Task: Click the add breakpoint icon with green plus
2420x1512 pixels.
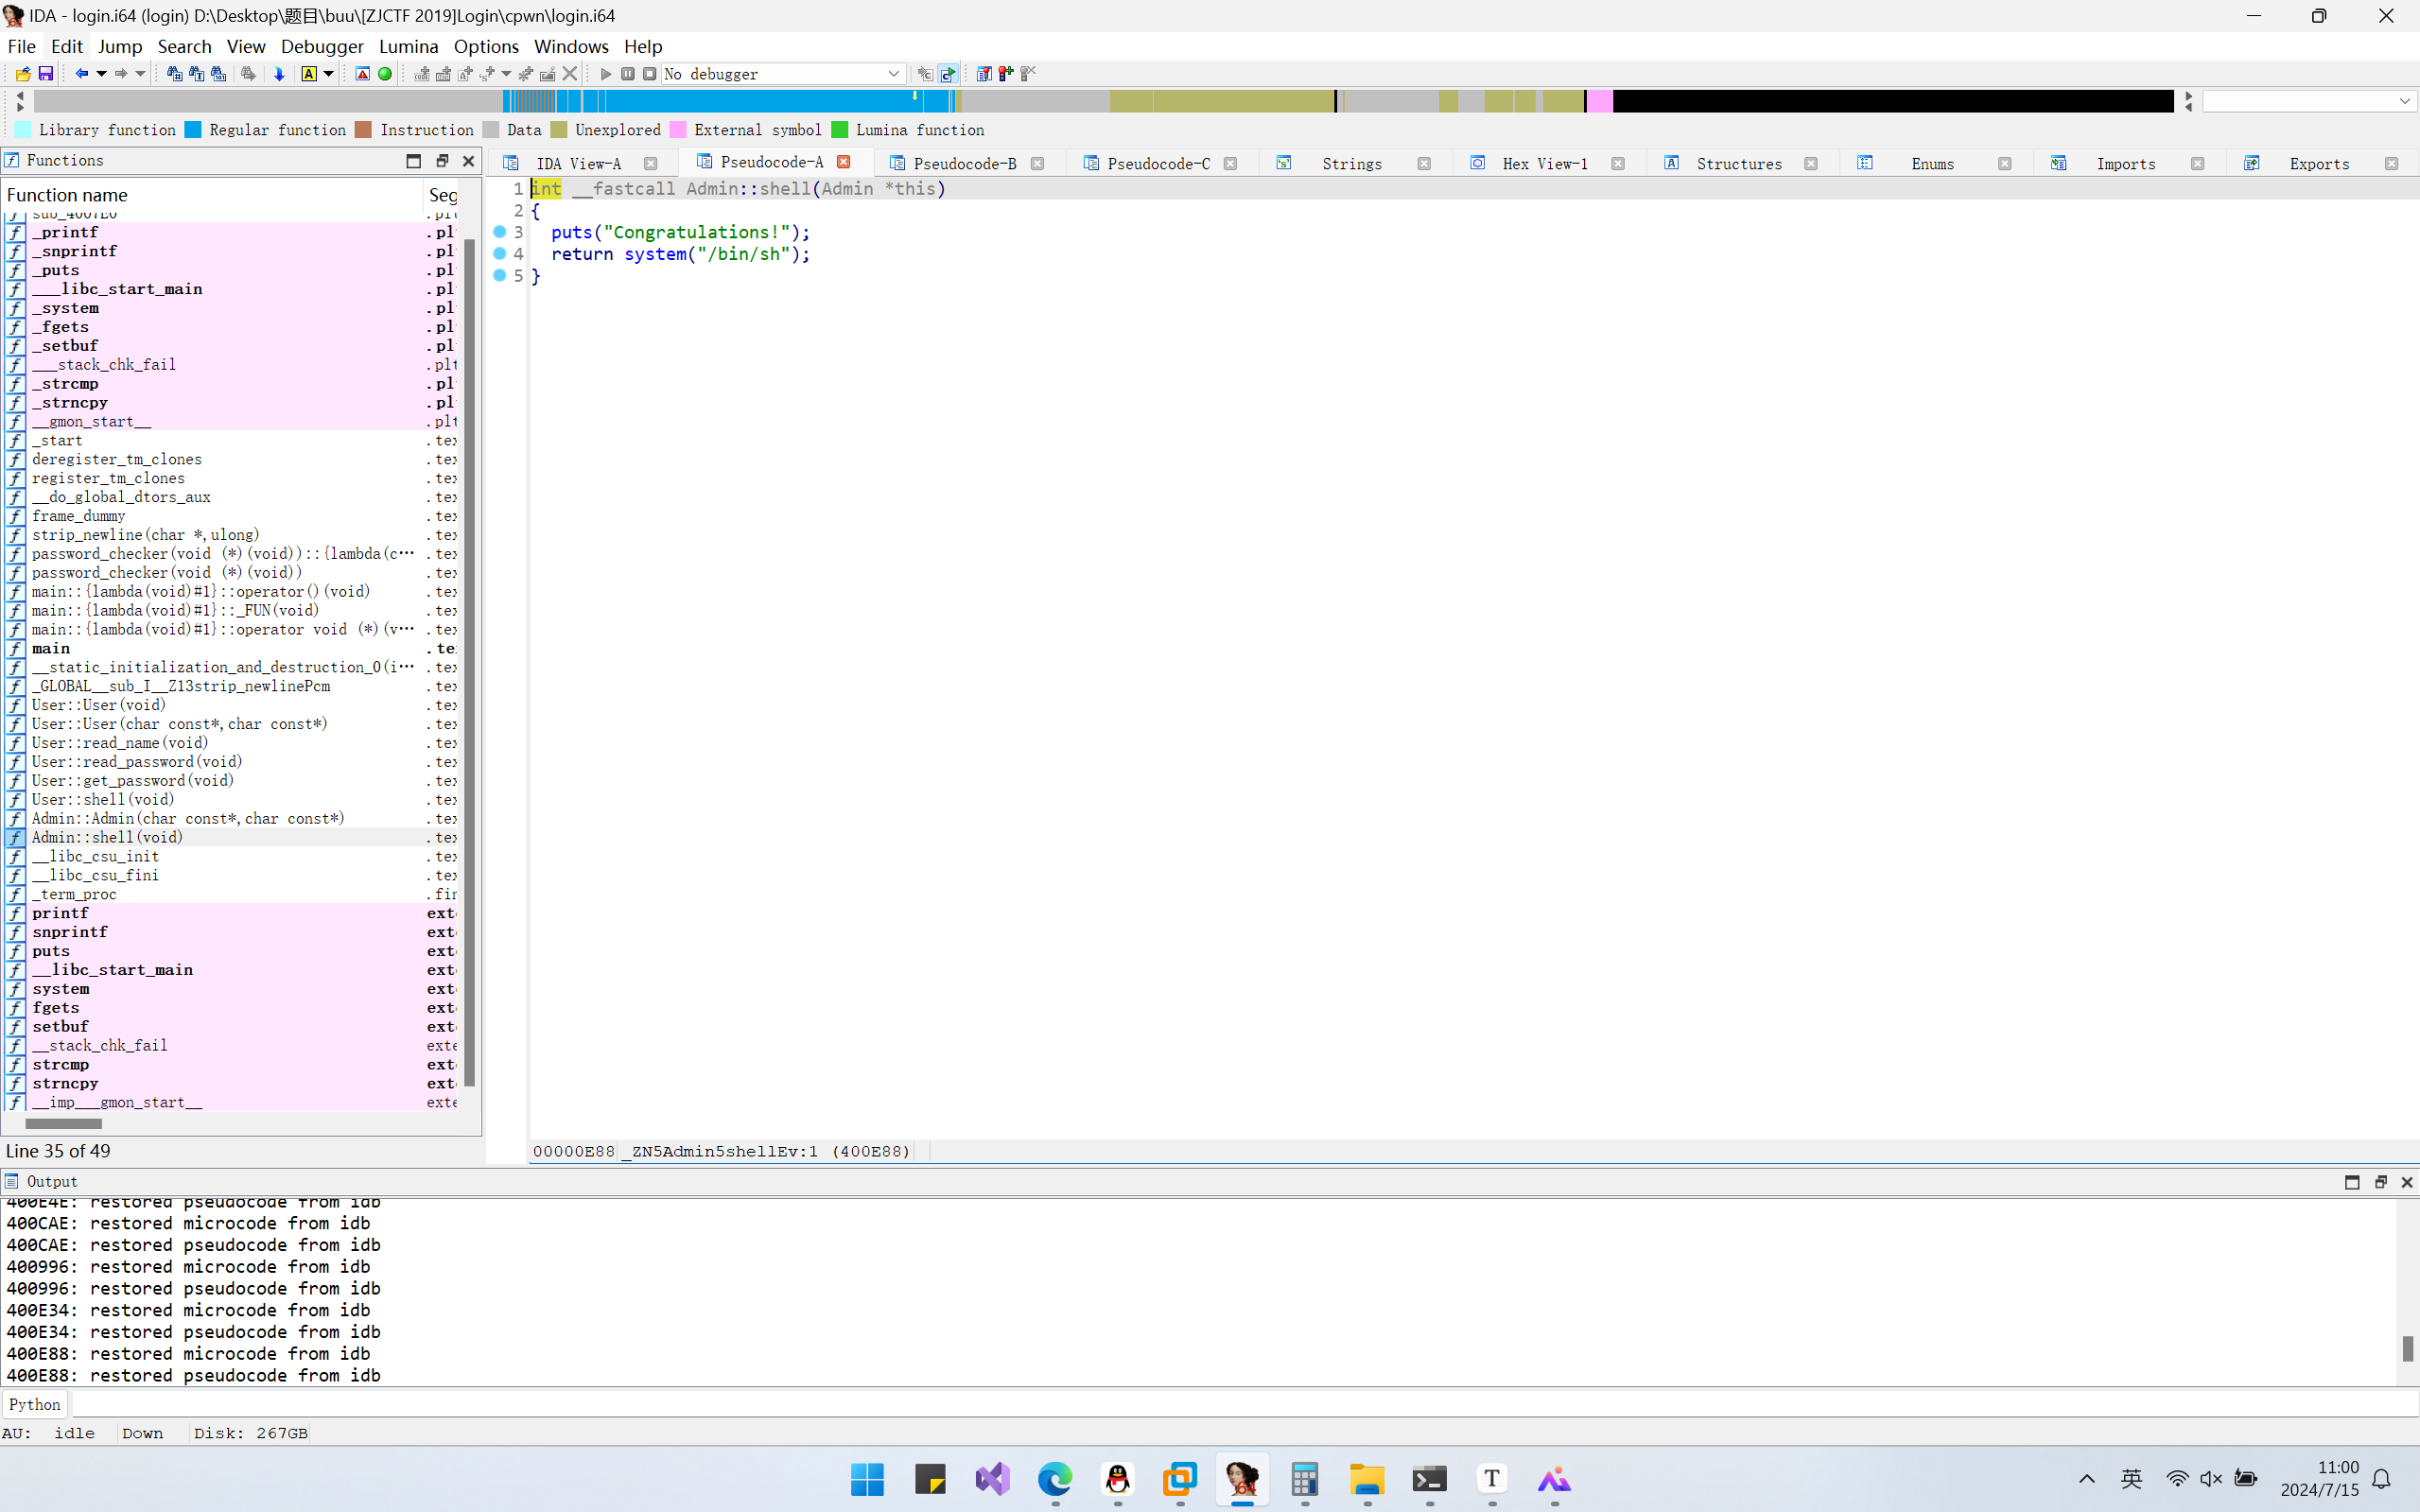Action: tap(1006, 74)
